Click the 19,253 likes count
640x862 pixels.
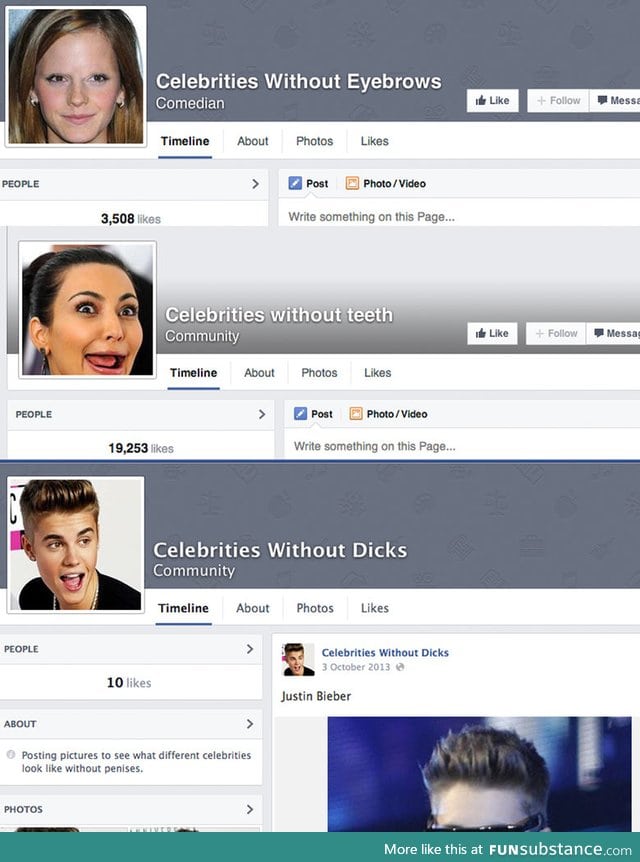[141, 449]
